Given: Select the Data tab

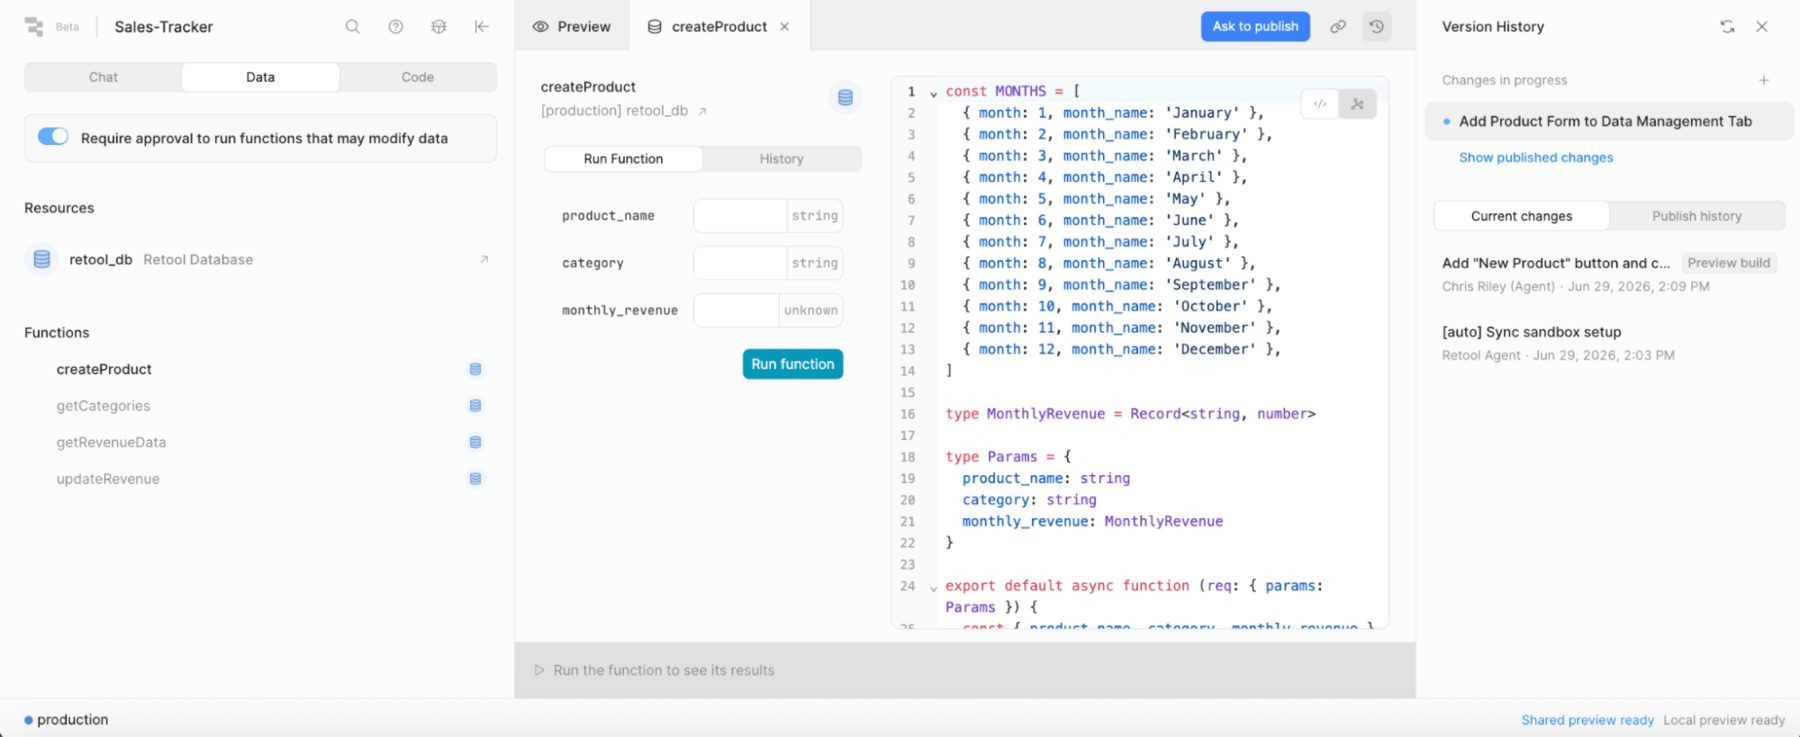Looking at the screenshot, I should (x=260, y=77).
